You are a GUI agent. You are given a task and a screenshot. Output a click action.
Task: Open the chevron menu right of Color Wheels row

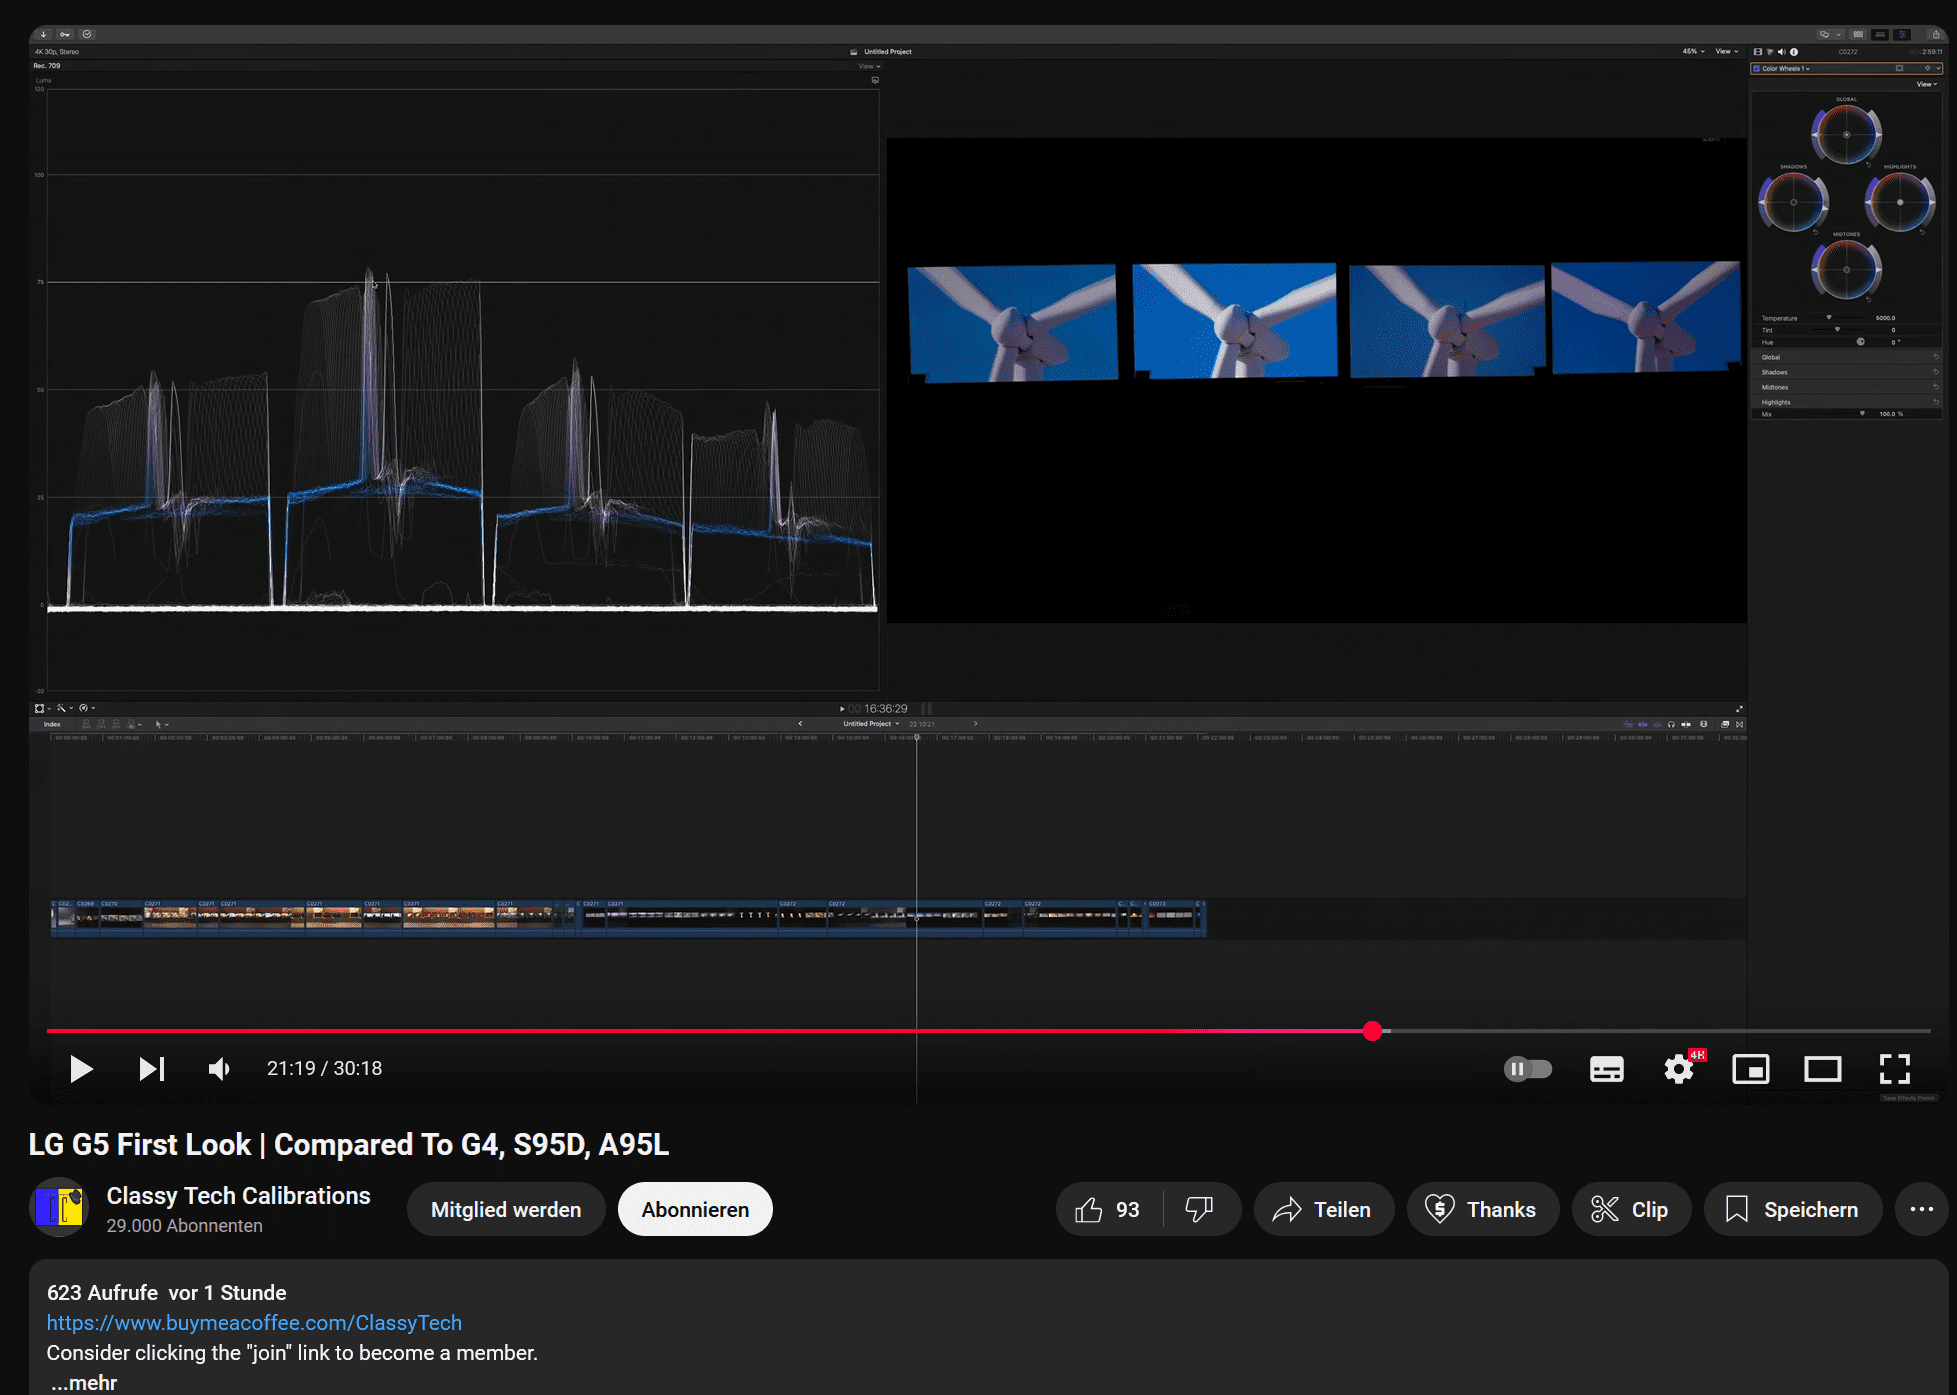click(x=1938, y=69)
